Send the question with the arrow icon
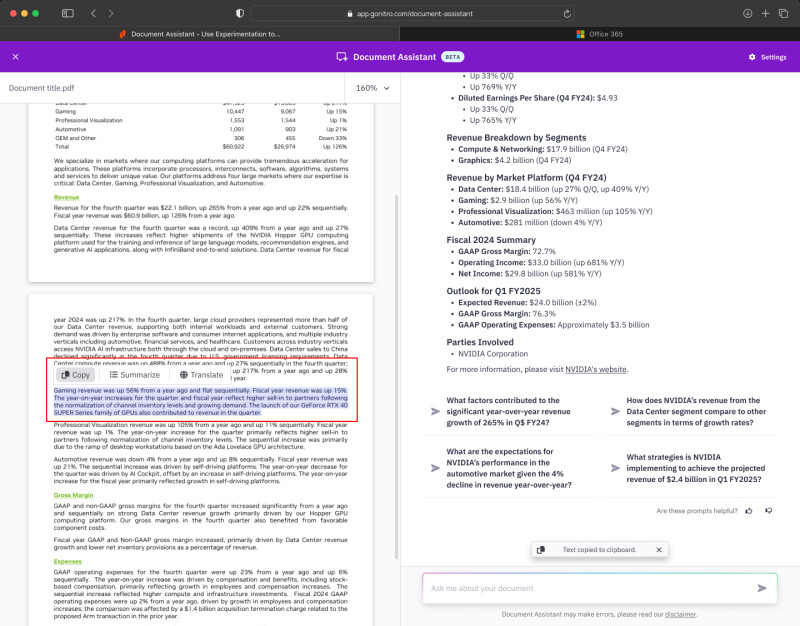The height and width of the screenshot is (626, 800). [x=762, y=588]
